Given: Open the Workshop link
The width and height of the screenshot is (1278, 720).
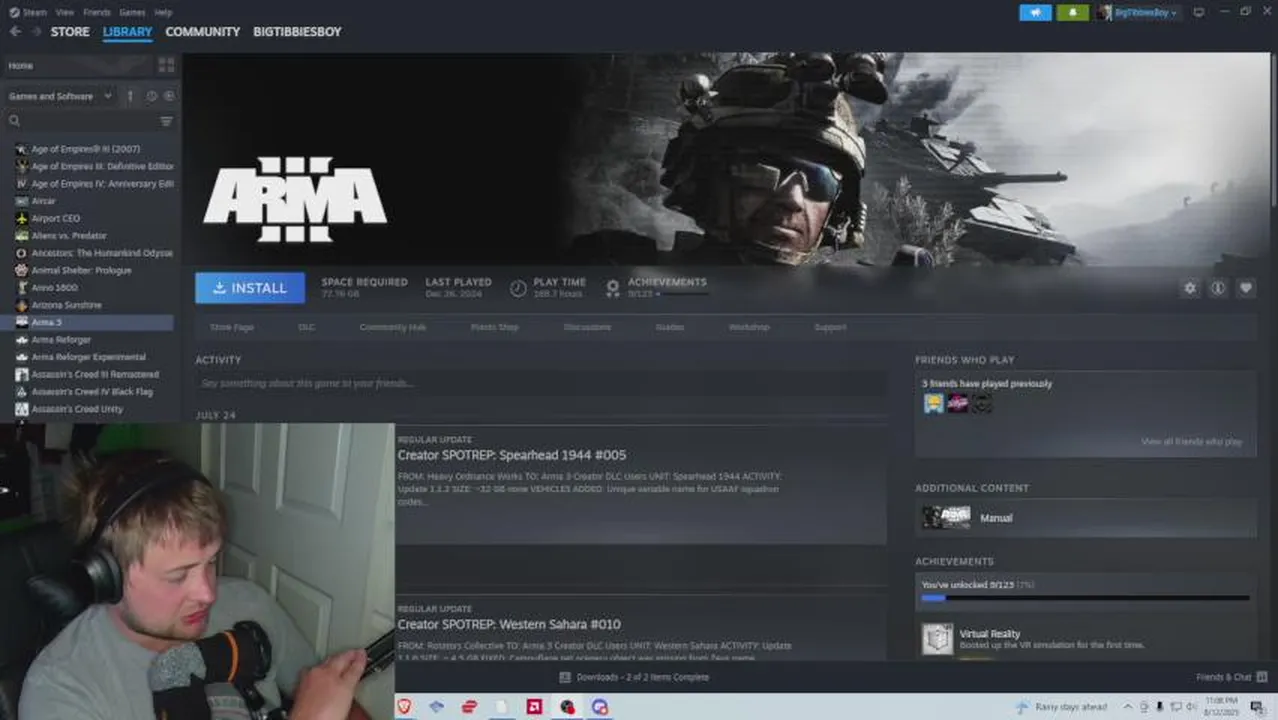Looking at the screenshot, I should coord(749,327).
